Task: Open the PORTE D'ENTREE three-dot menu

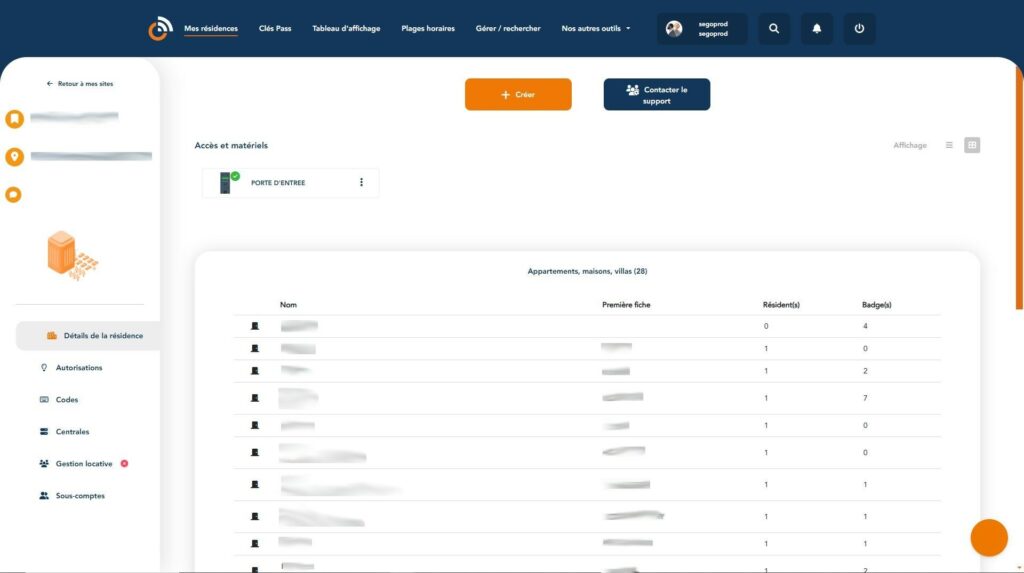Action: point(361,183)
